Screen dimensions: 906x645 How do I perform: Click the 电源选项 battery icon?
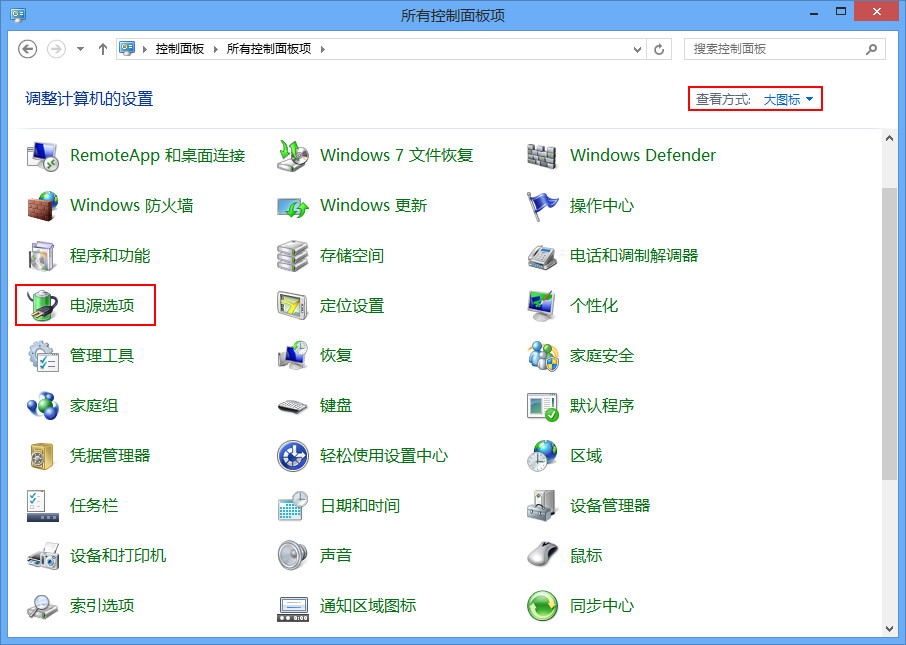(x=43, y=306)
